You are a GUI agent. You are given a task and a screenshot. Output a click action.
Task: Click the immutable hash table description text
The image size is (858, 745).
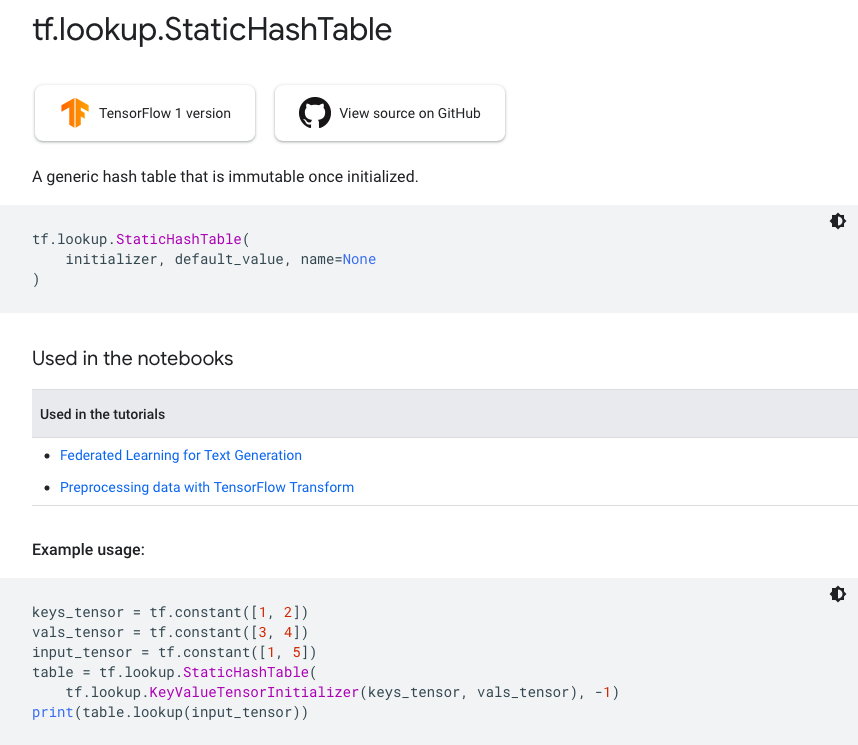[x=225, y=177]
